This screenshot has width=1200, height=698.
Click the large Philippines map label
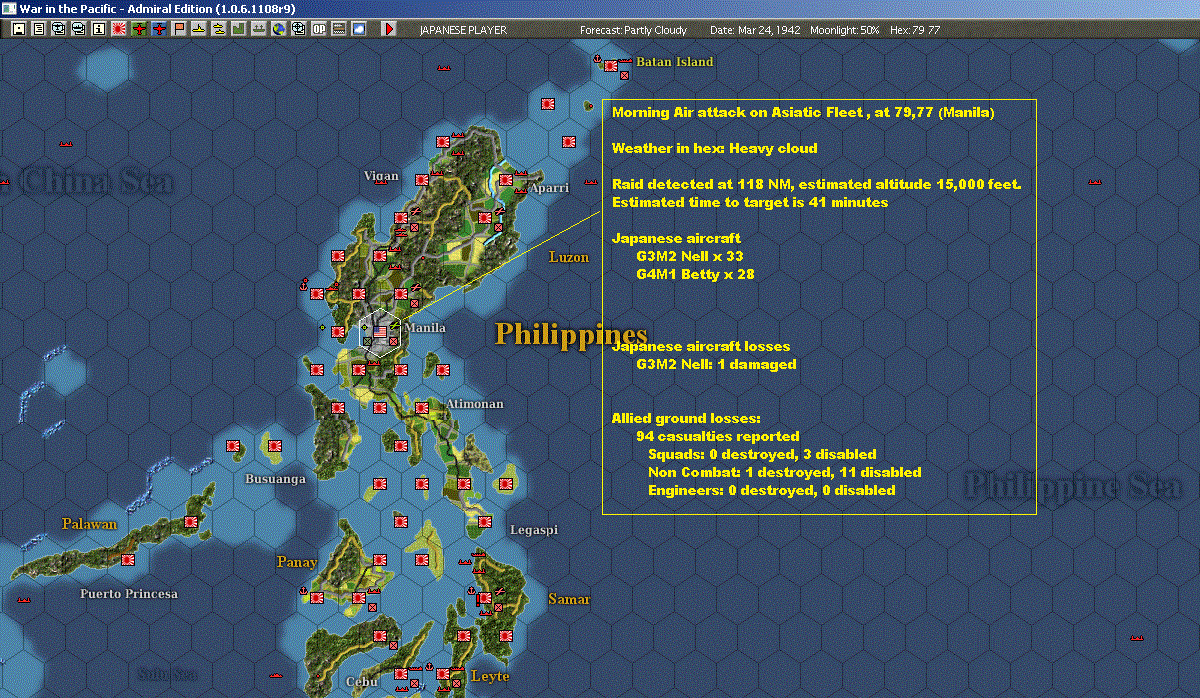coord(572,334)
